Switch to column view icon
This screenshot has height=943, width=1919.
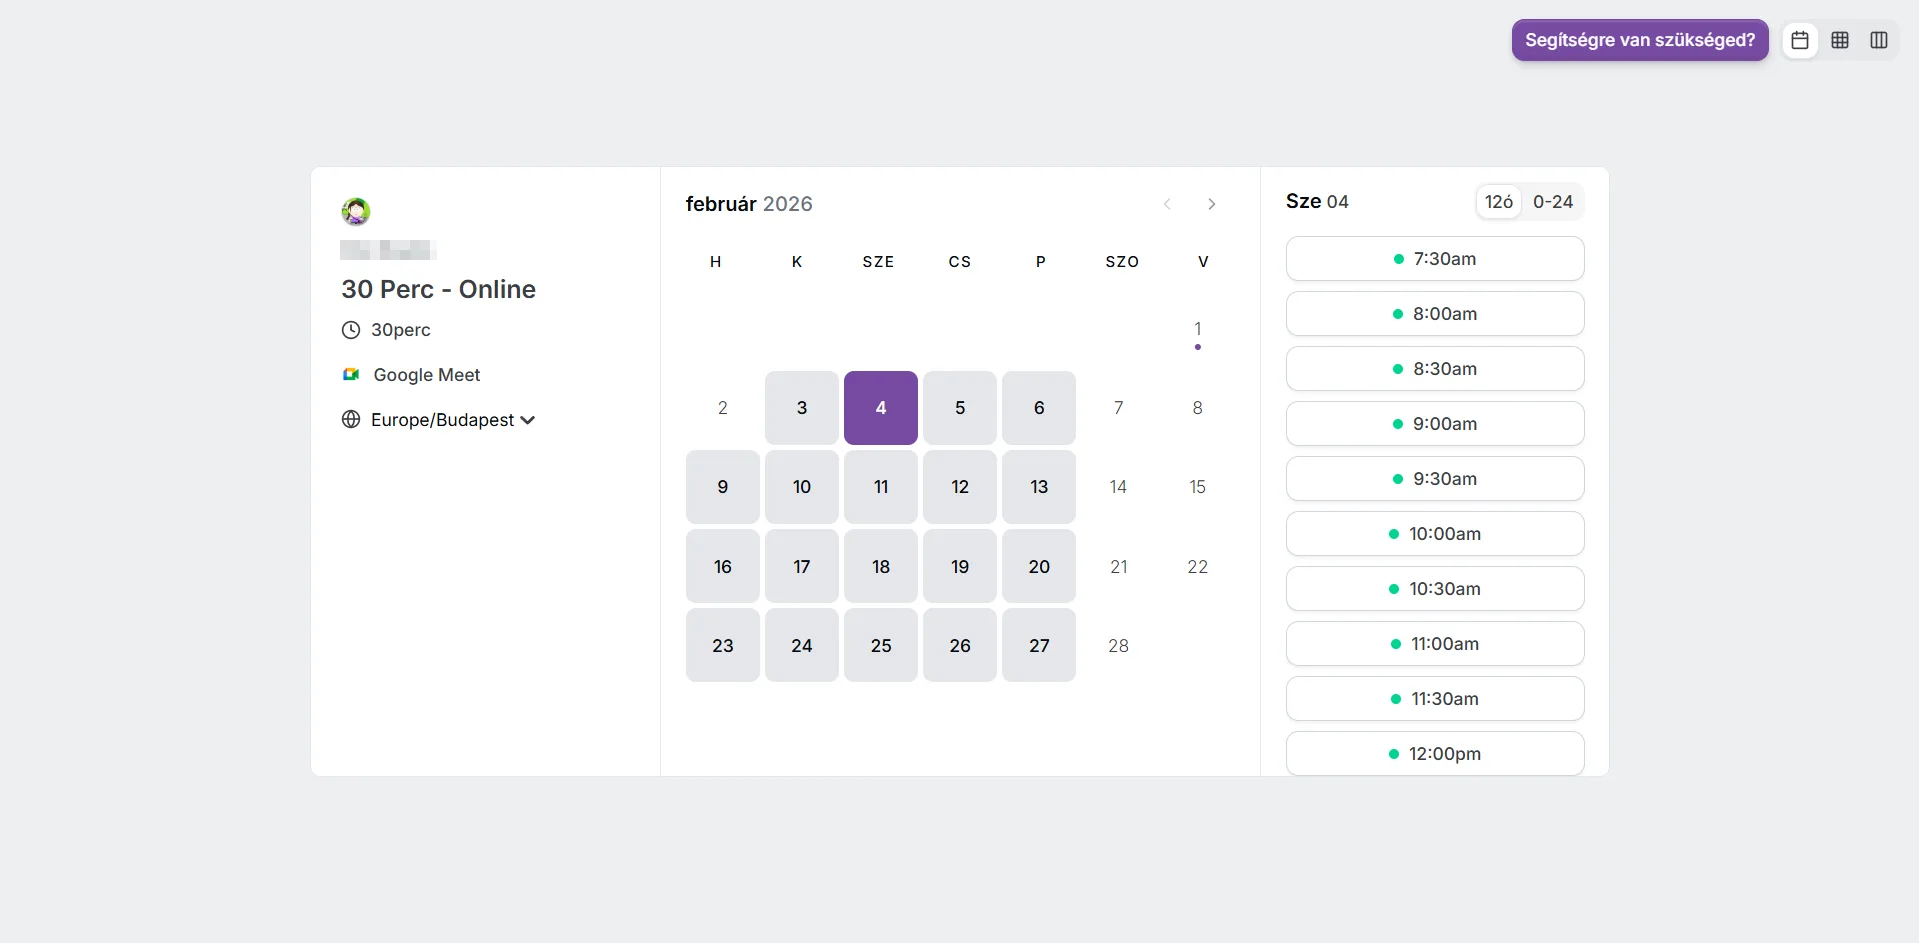[1879, 40]
